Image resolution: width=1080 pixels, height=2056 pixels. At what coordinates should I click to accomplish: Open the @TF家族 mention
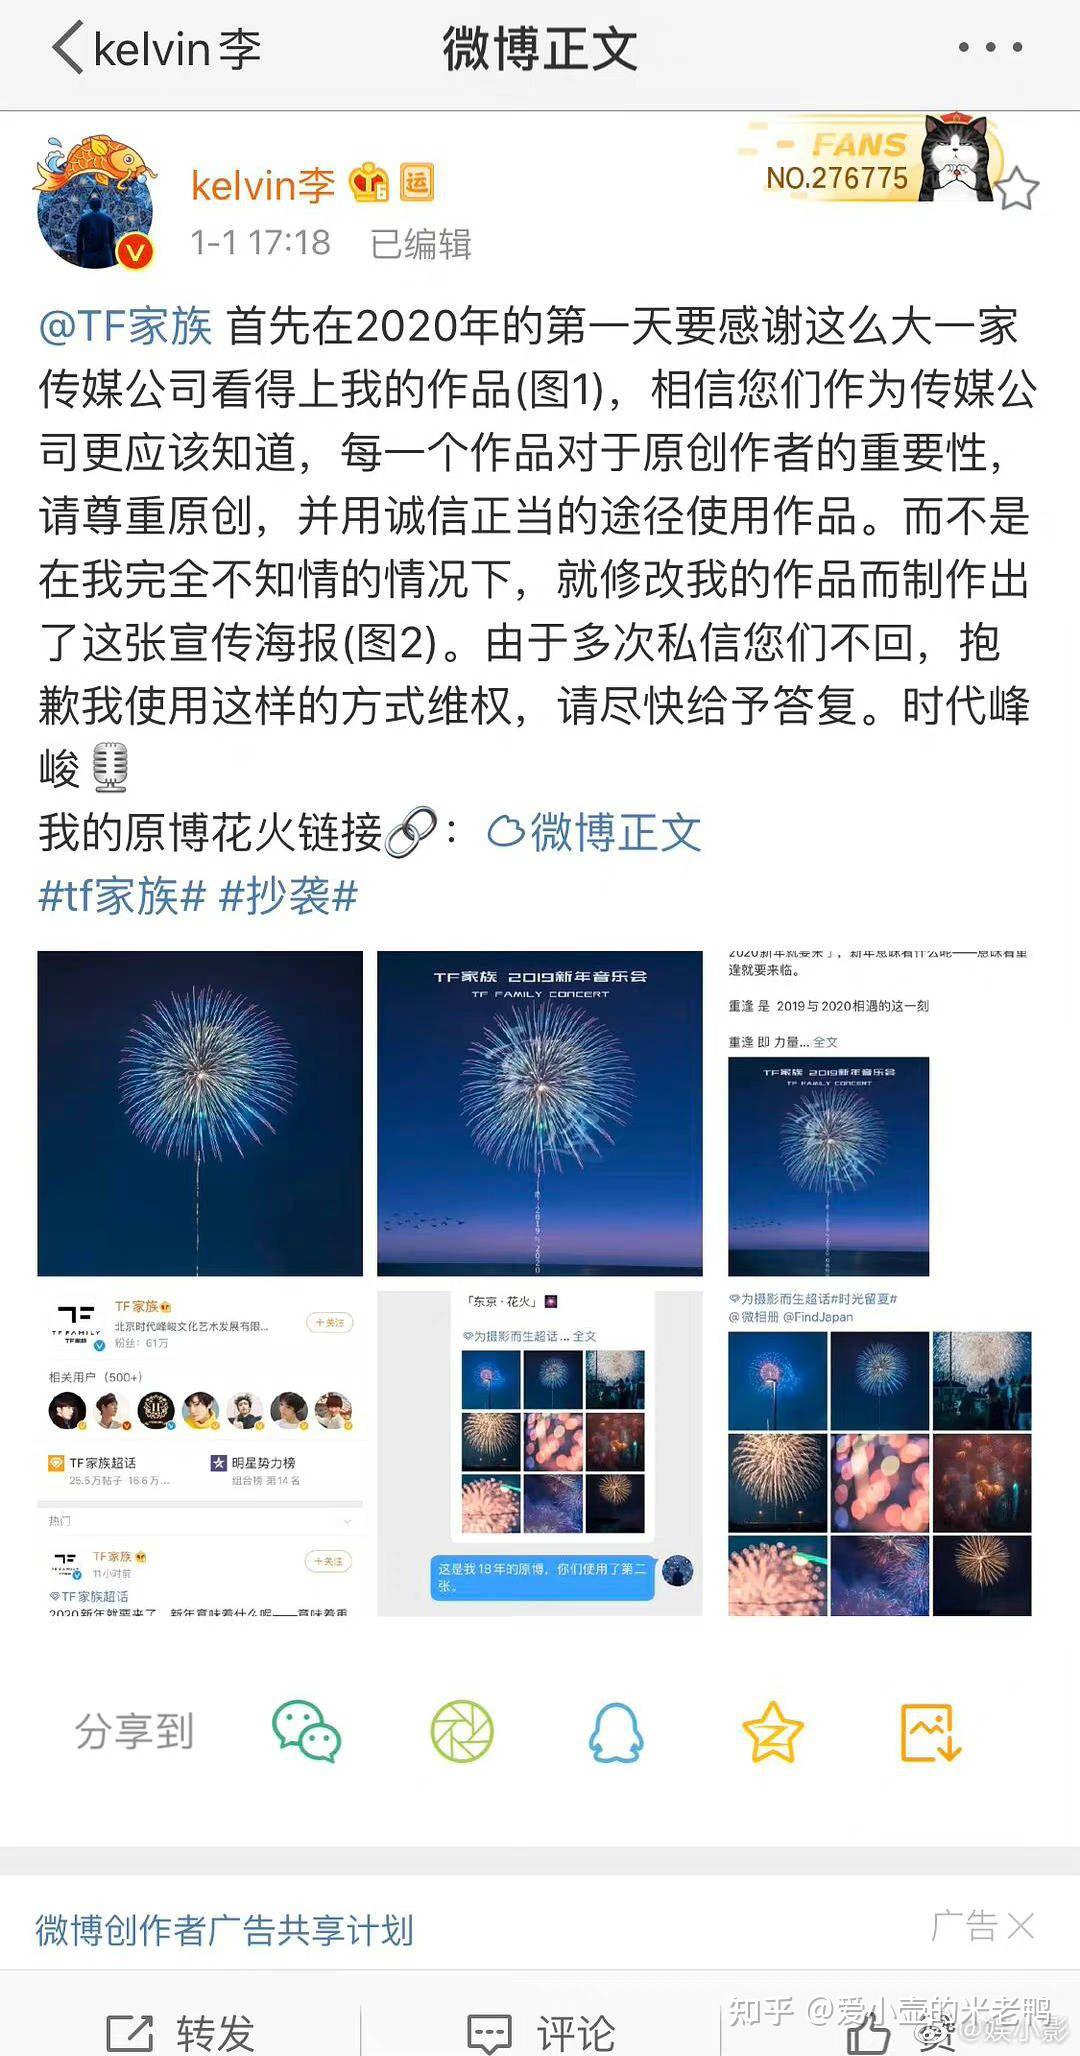(125, 326)
